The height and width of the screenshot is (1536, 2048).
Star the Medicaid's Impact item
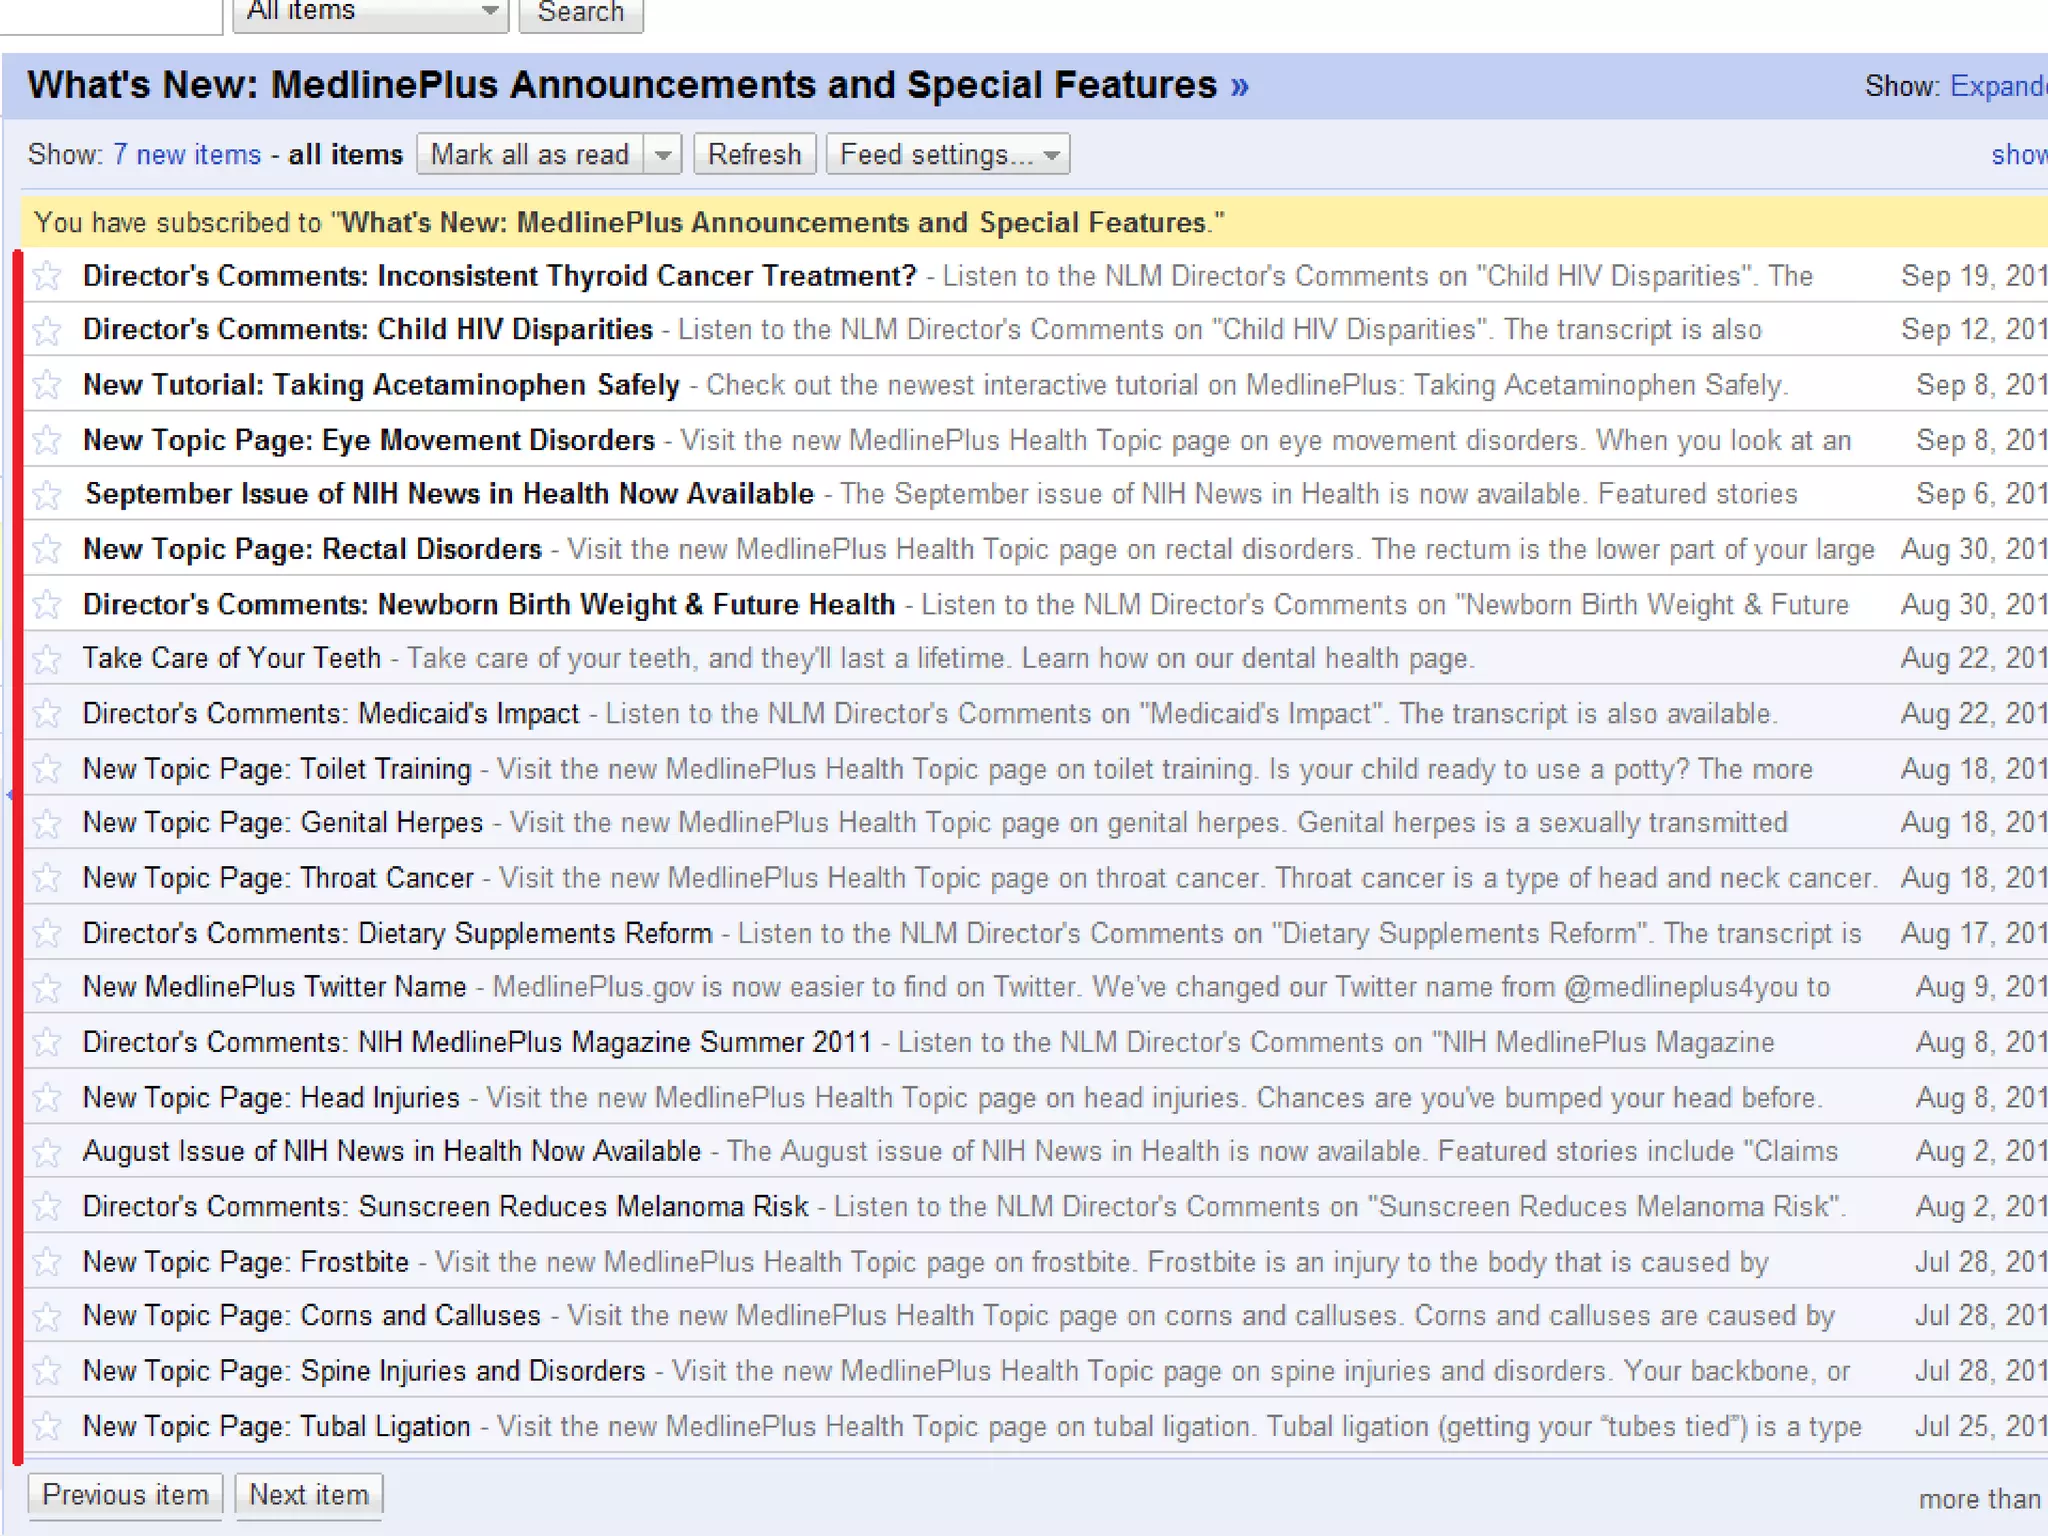(47, 713)
